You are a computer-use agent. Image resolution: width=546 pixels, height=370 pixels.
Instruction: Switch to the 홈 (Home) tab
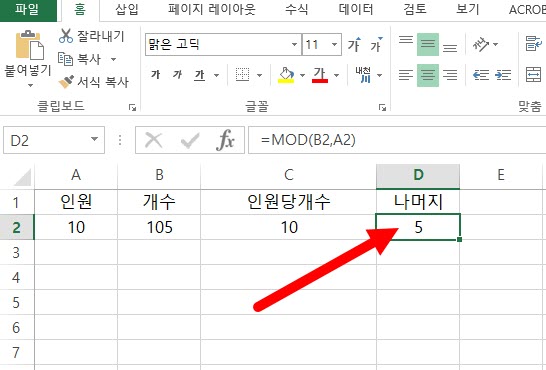tap(80, 10)
